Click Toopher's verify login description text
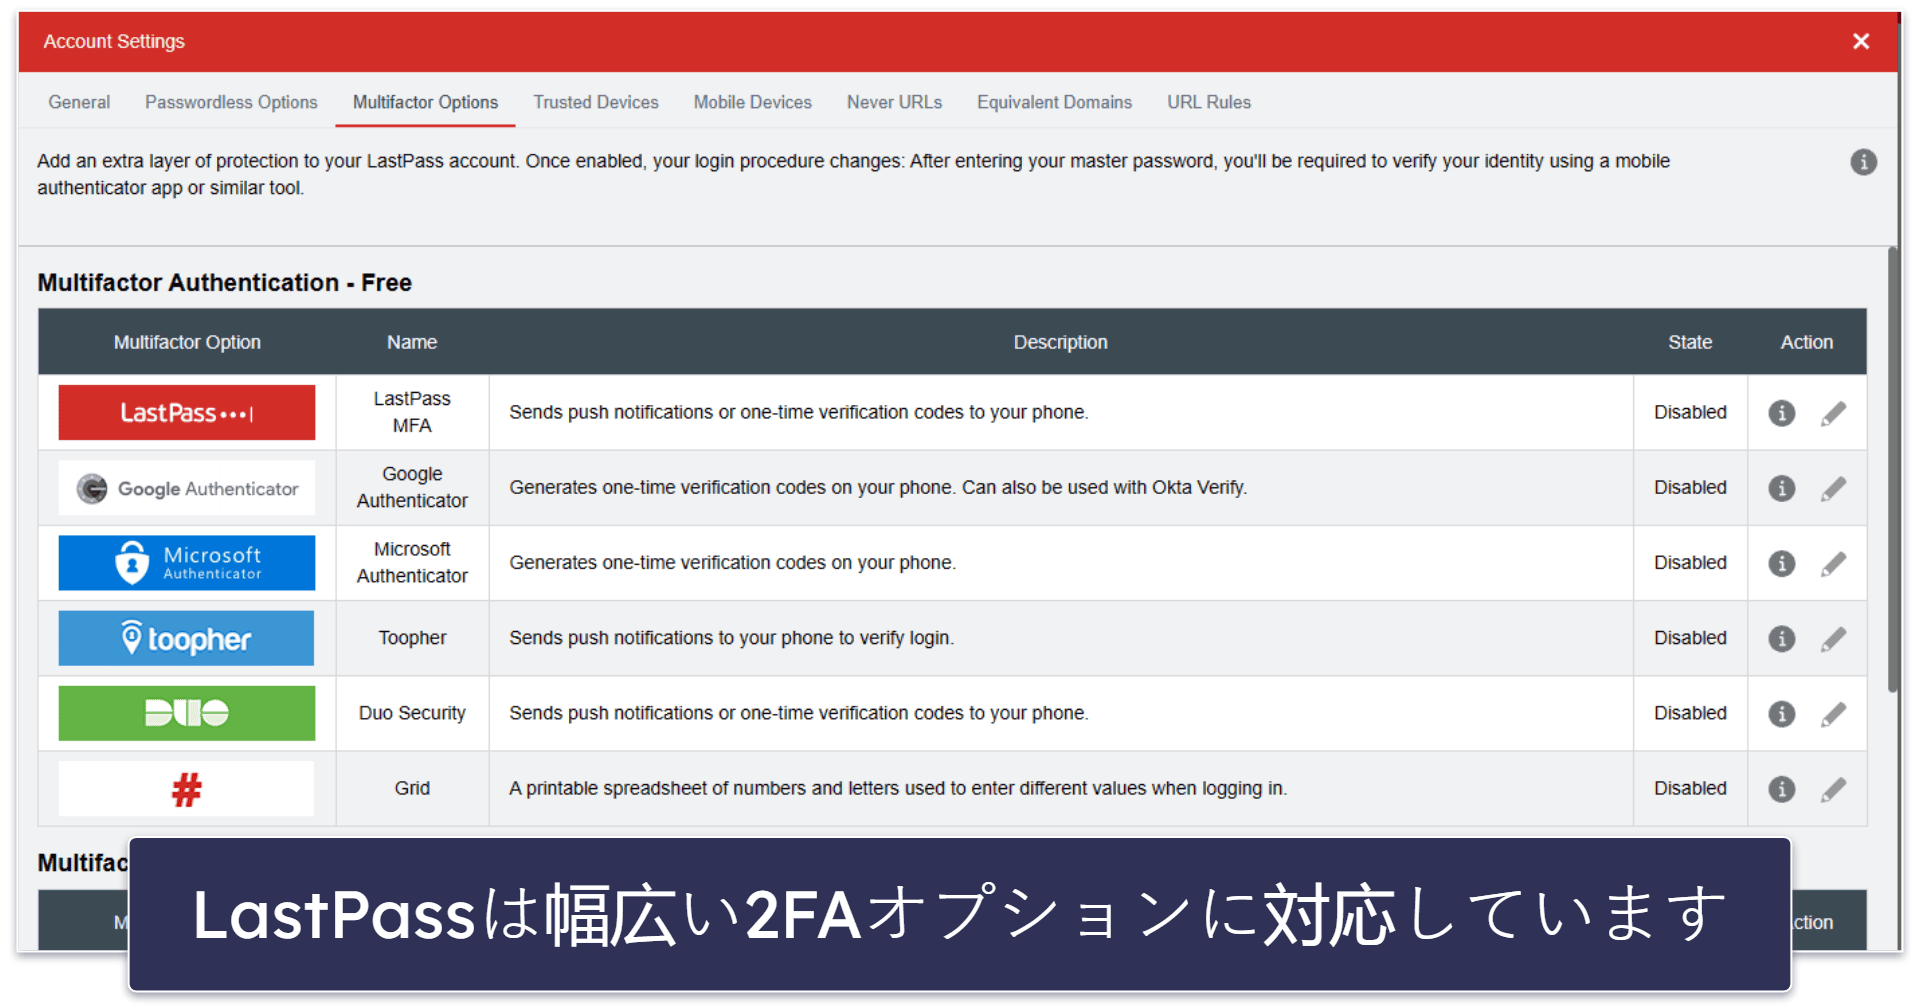The height and width of the screenshot is (1008, 1918). [x=731, y=638]
